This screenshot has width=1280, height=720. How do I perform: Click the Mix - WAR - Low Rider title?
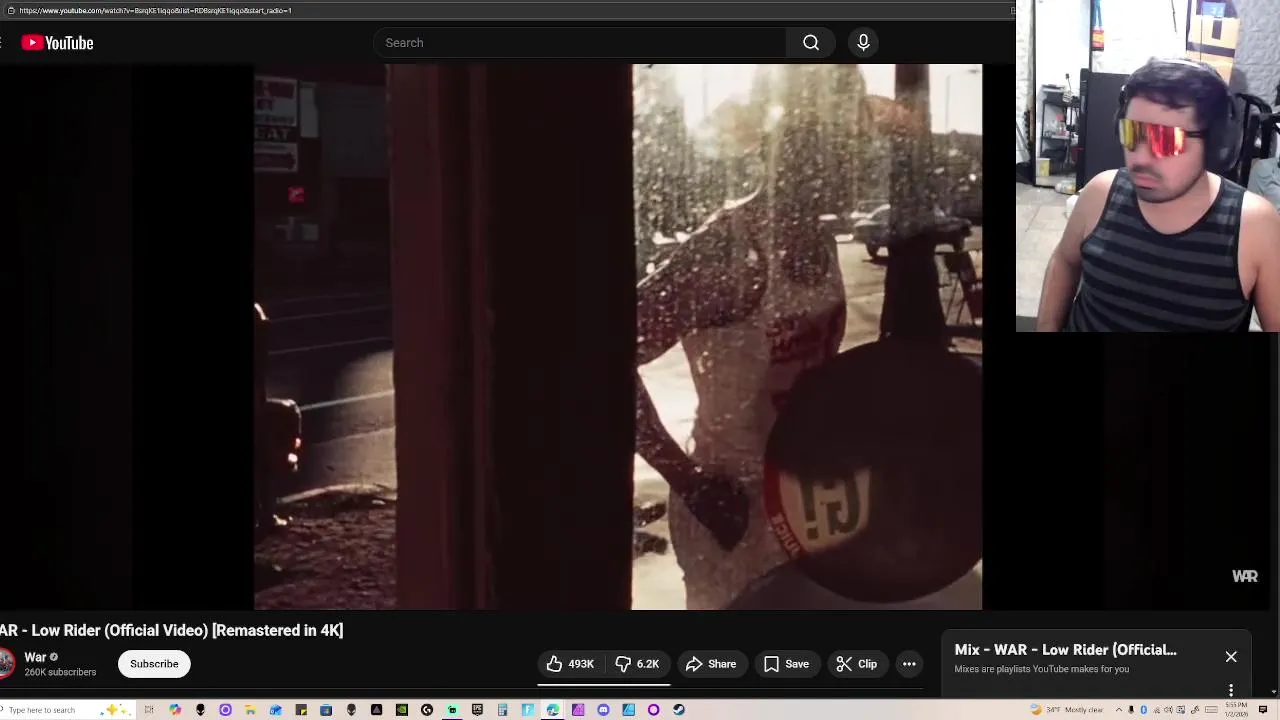click(1065, 650)
